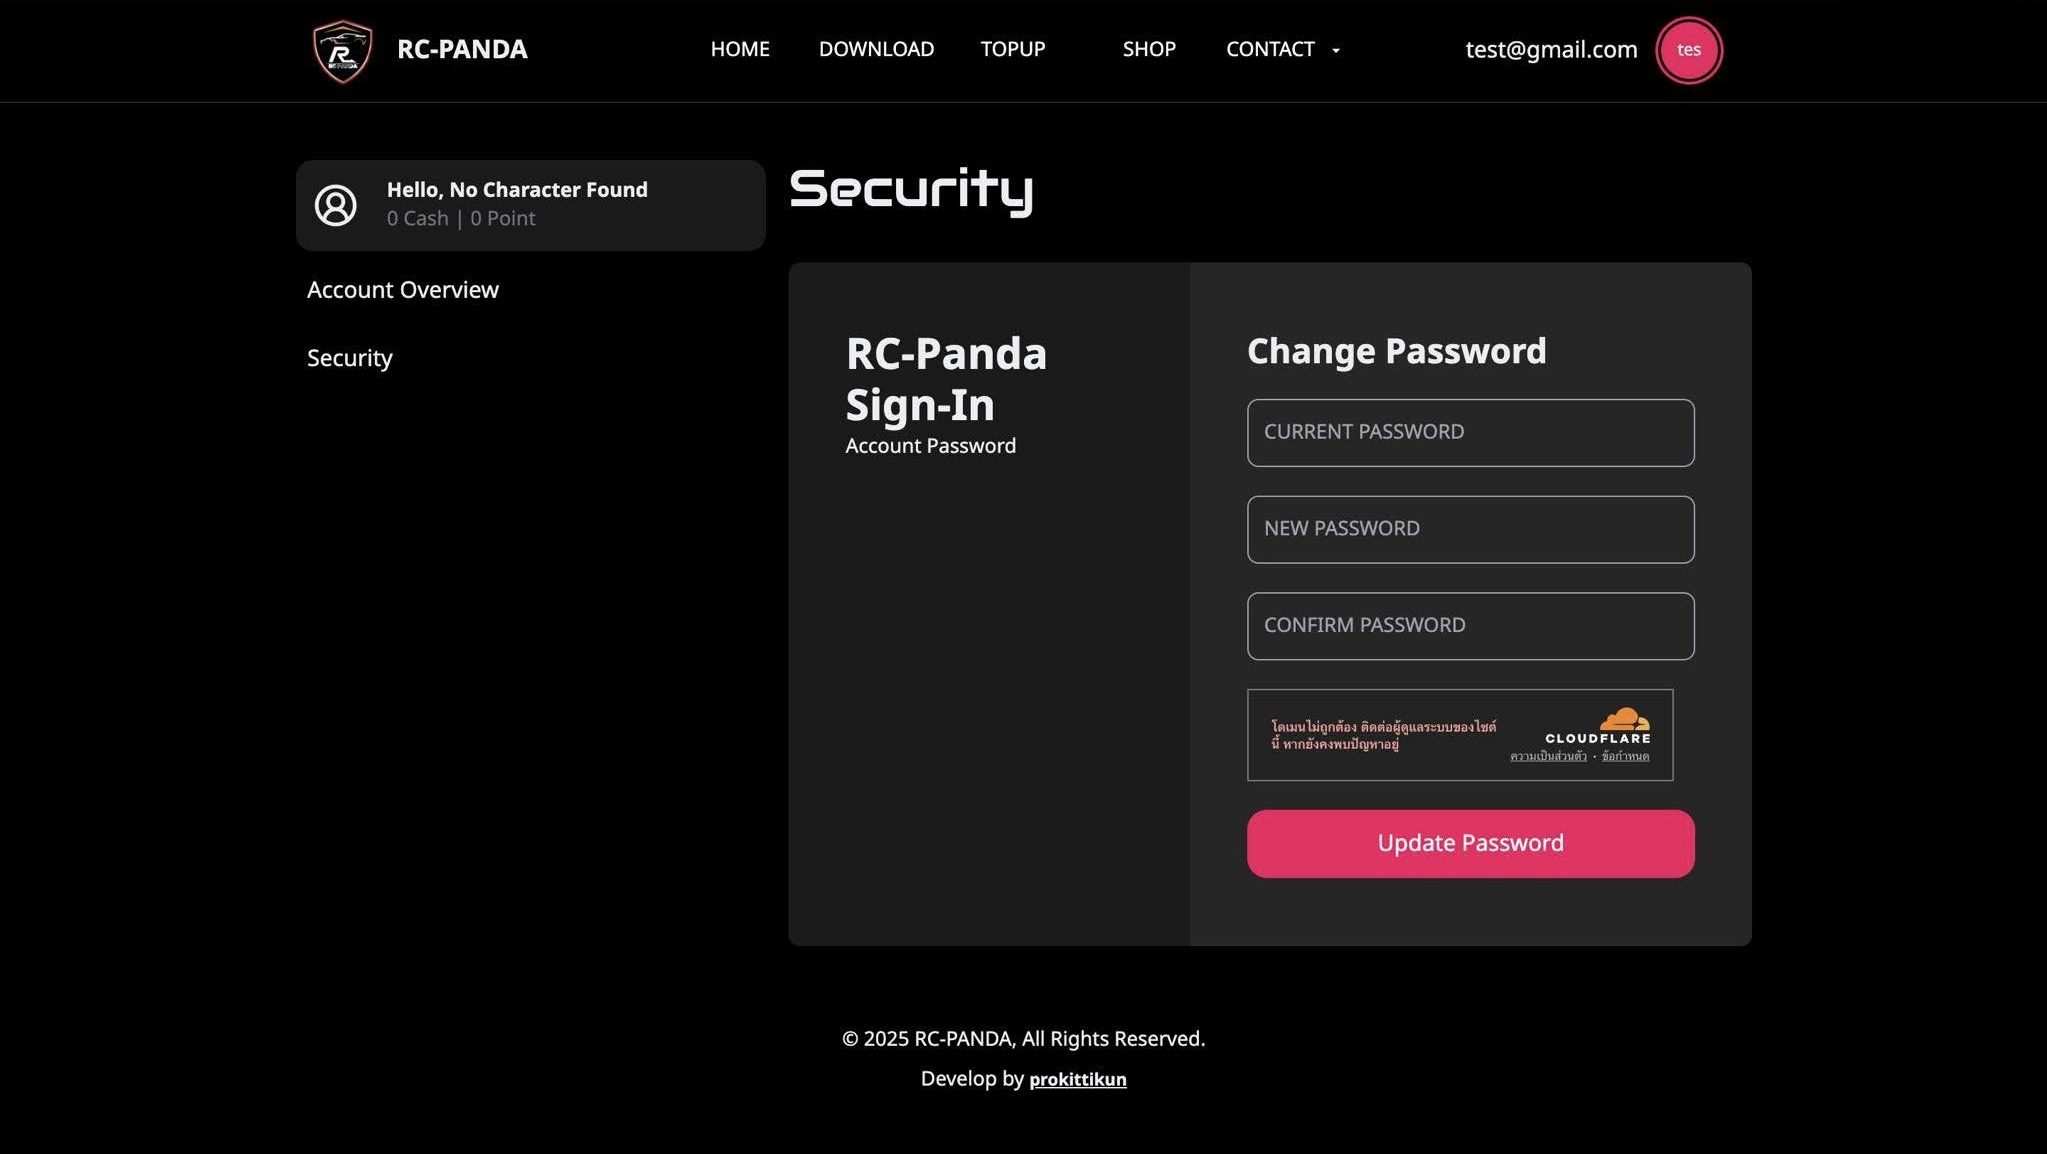Open the CONTACT menu

click(1270, 49)
